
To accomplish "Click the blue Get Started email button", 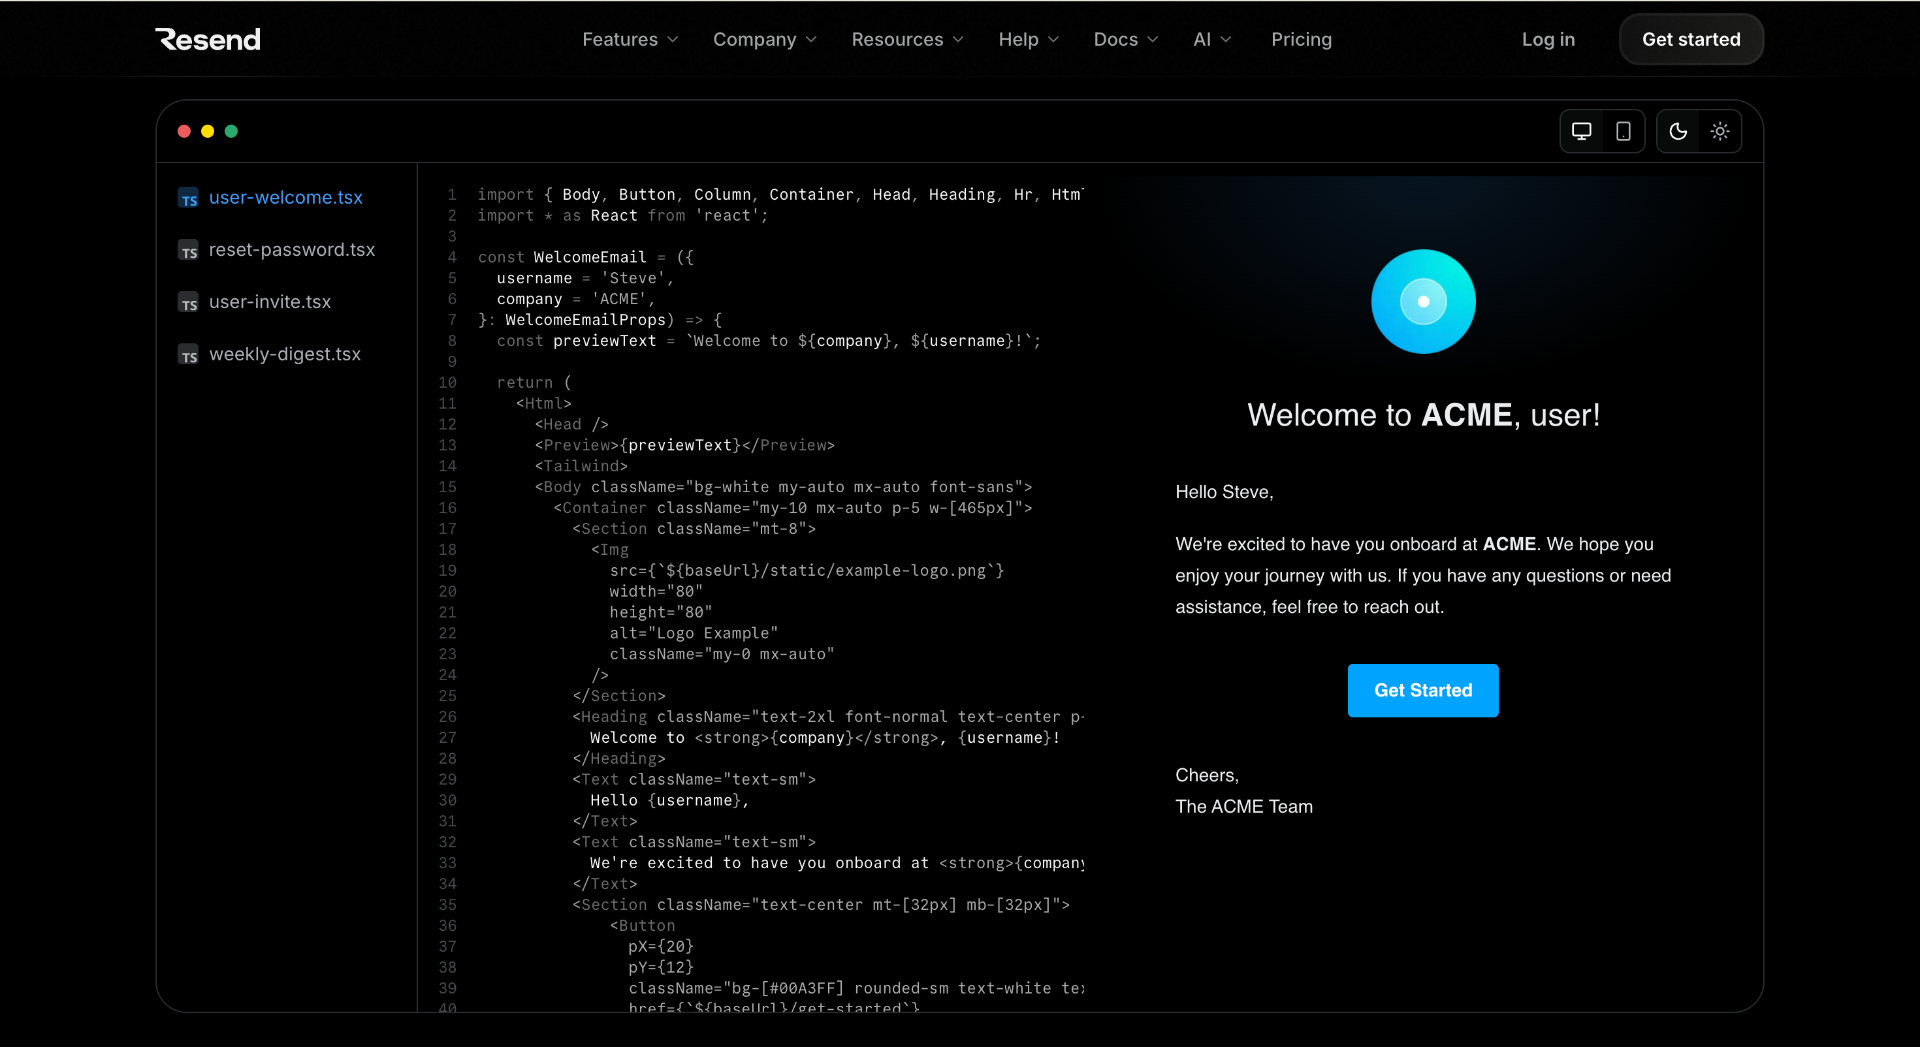I will 1423,690.
